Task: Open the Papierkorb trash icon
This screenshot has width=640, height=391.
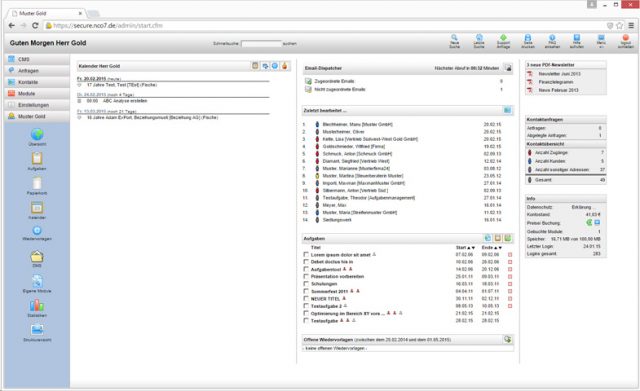Action: [37, 183]
